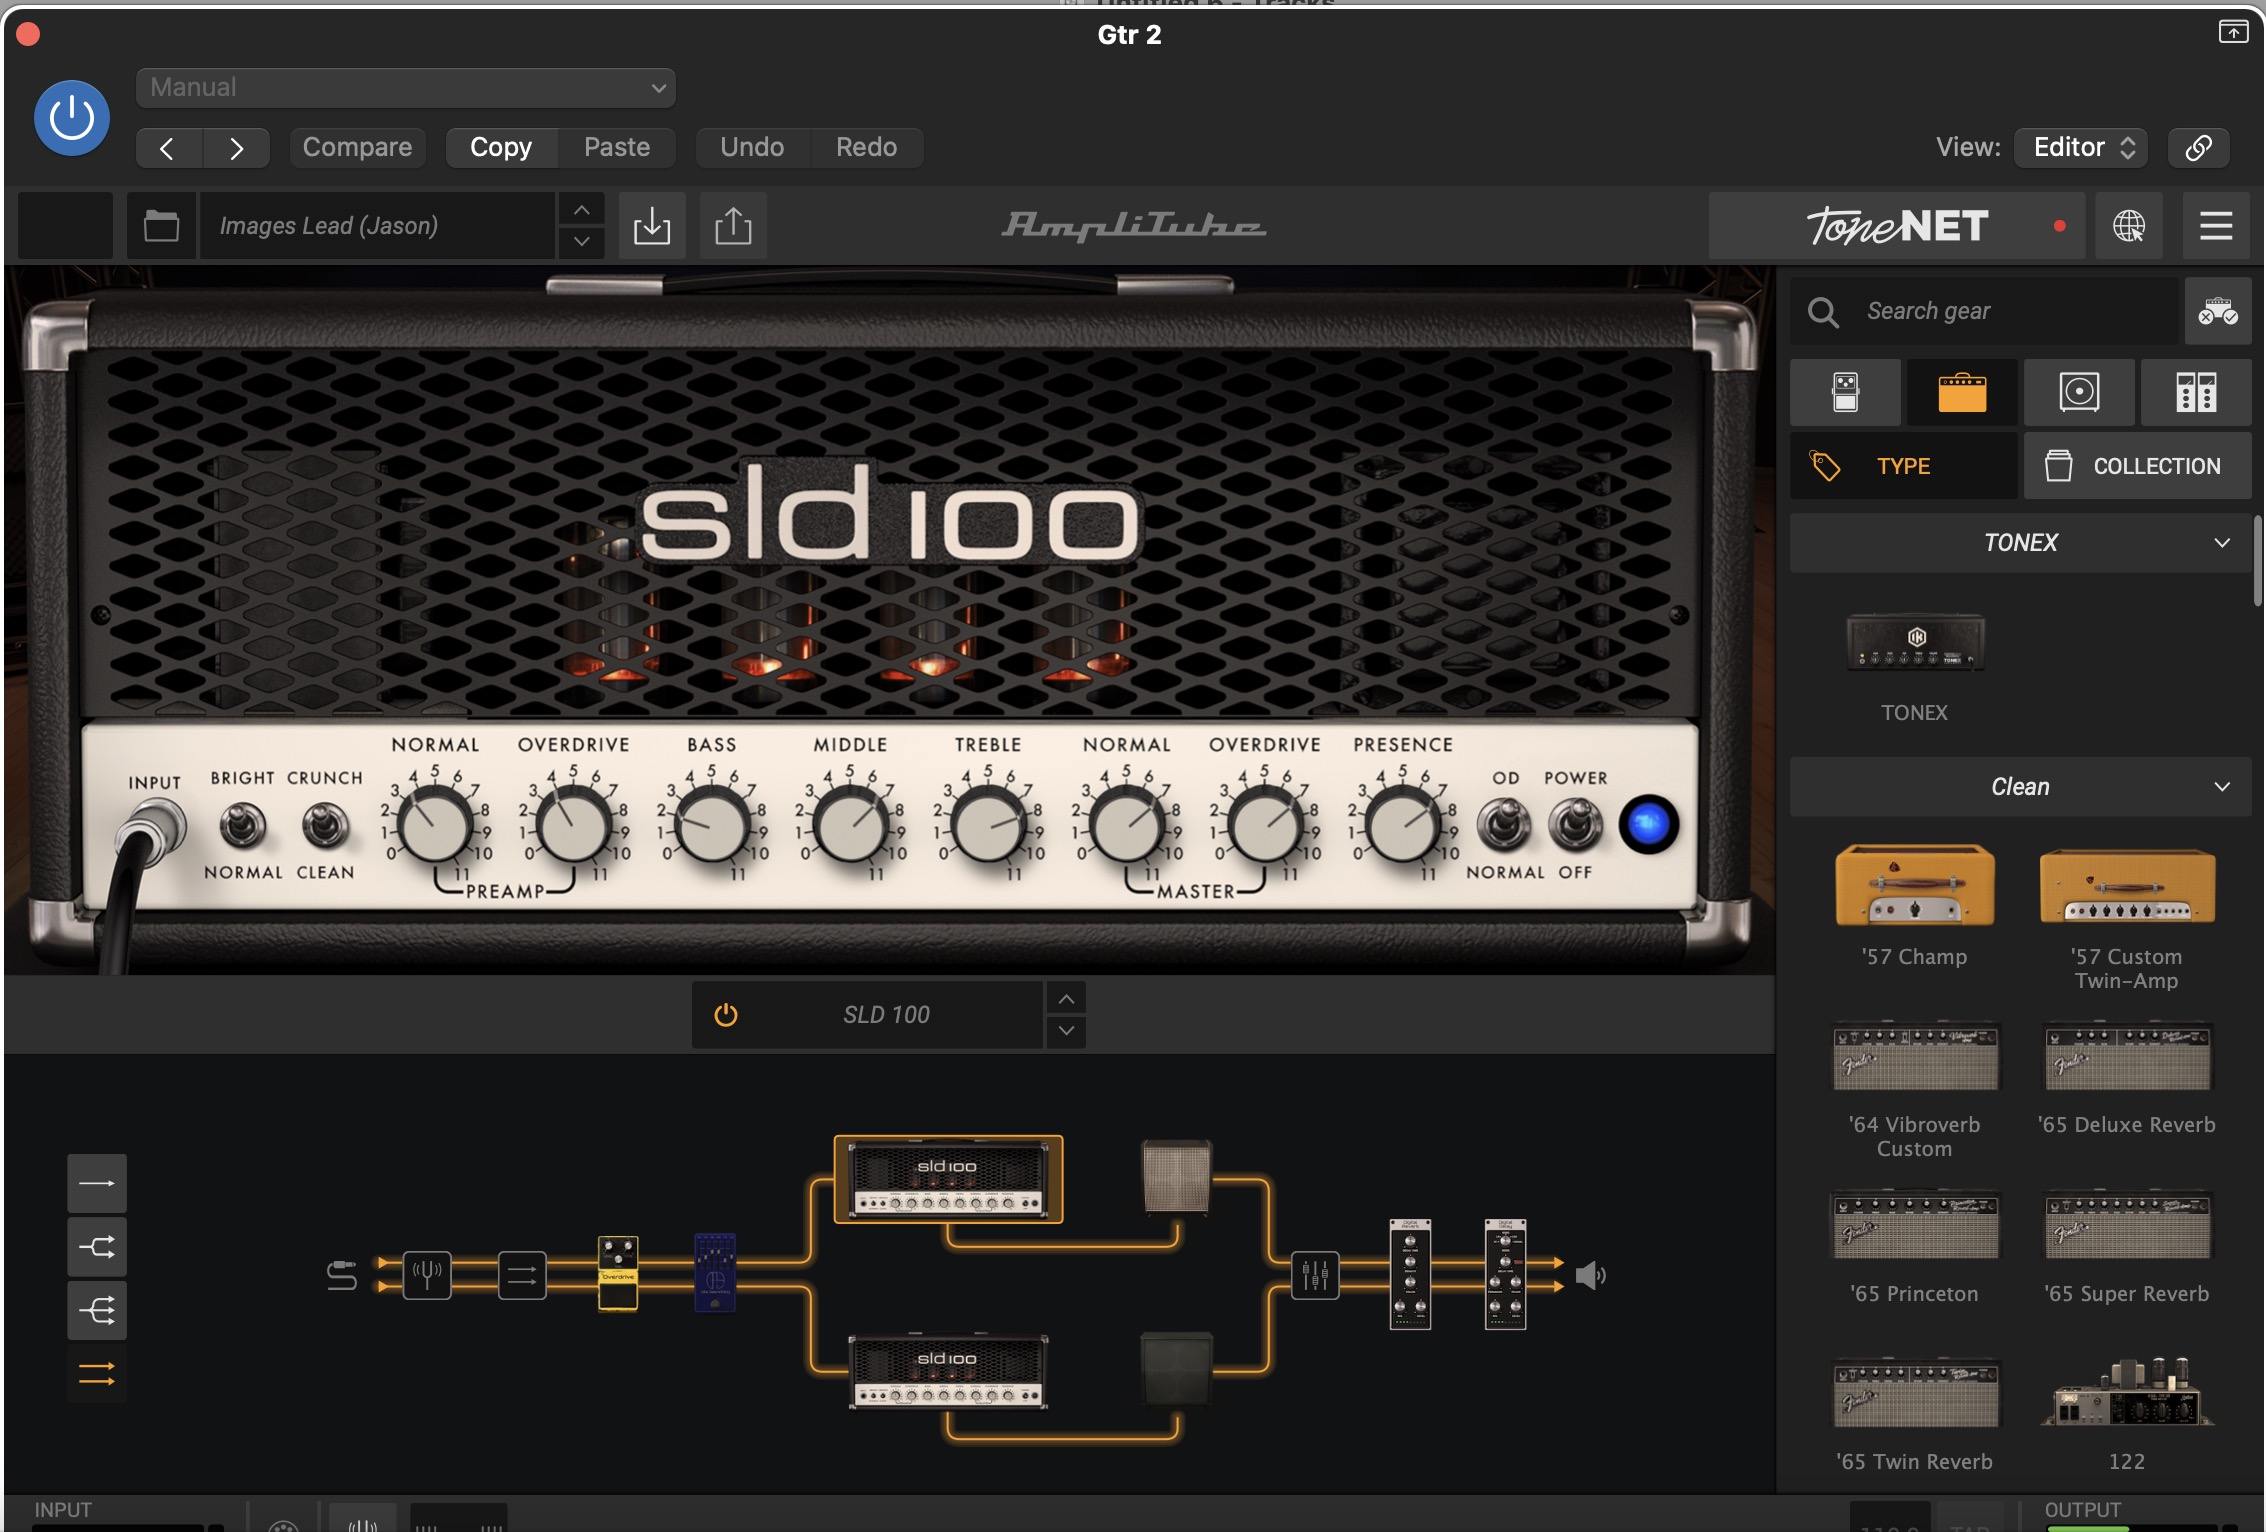Image resolution: width=2266 pixels, height=1532 pixels.
Task: Select the amp gear category tab
Action: (x=1962, y=392)
